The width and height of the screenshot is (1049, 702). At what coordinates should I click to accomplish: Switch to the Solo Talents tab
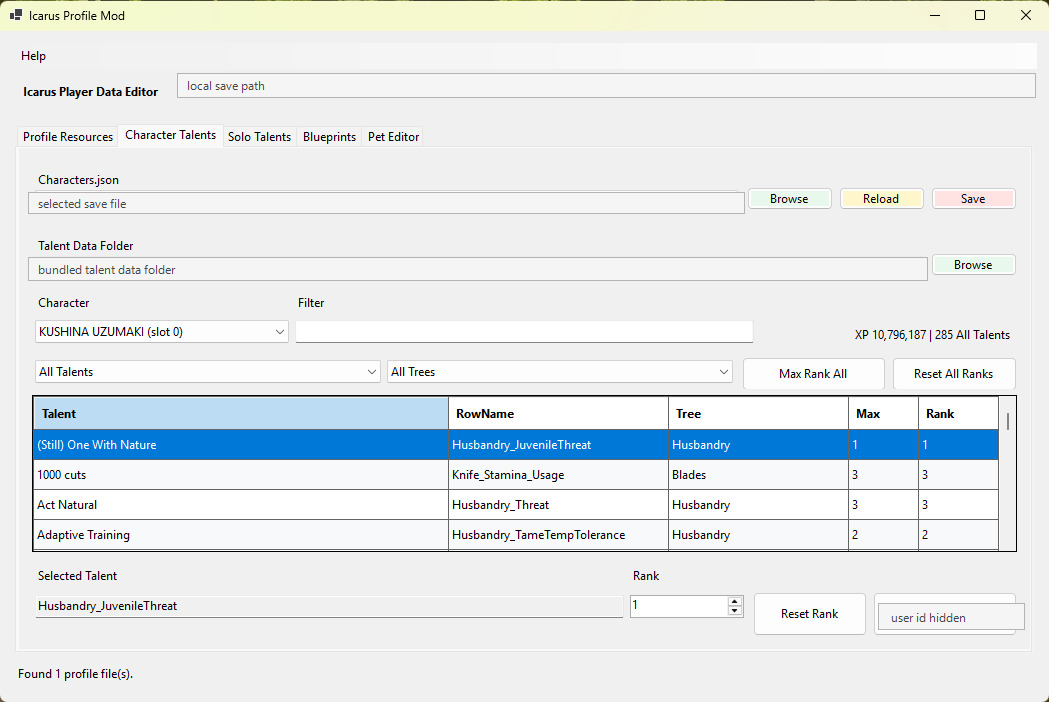pyautogui.click(x=260, y=137)
